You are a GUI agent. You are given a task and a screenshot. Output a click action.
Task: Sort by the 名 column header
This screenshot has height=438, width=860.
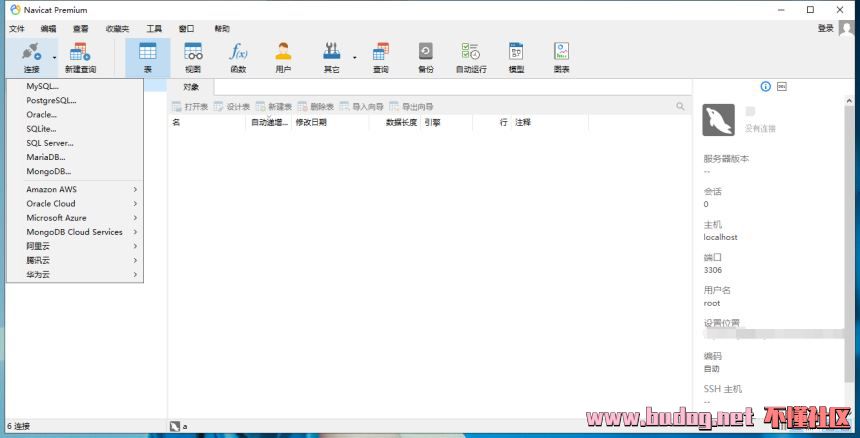207,123
